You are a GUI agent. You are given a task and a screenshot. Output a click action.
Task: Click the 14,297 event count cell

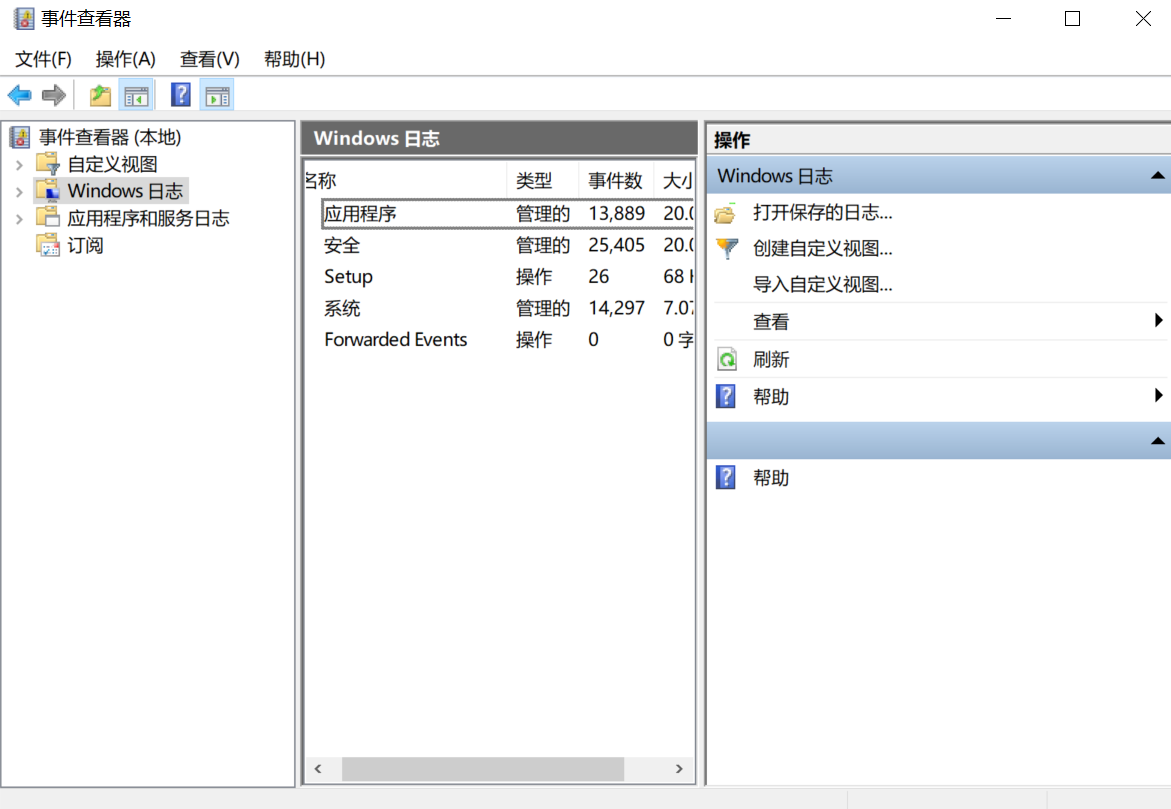tap(616, 308)
